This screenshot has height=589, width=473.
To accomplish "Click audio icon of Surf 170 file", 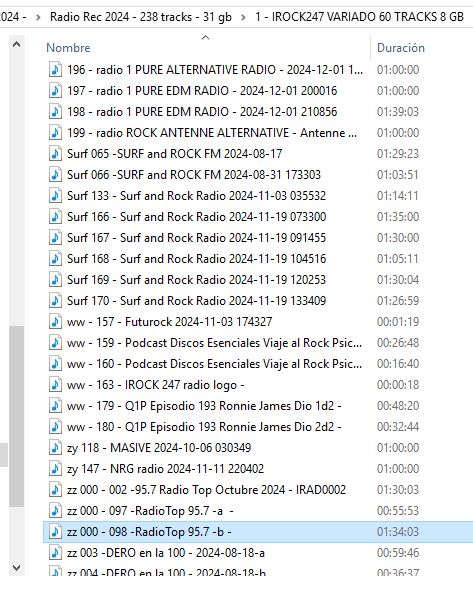I will click(x=55, y=301).
